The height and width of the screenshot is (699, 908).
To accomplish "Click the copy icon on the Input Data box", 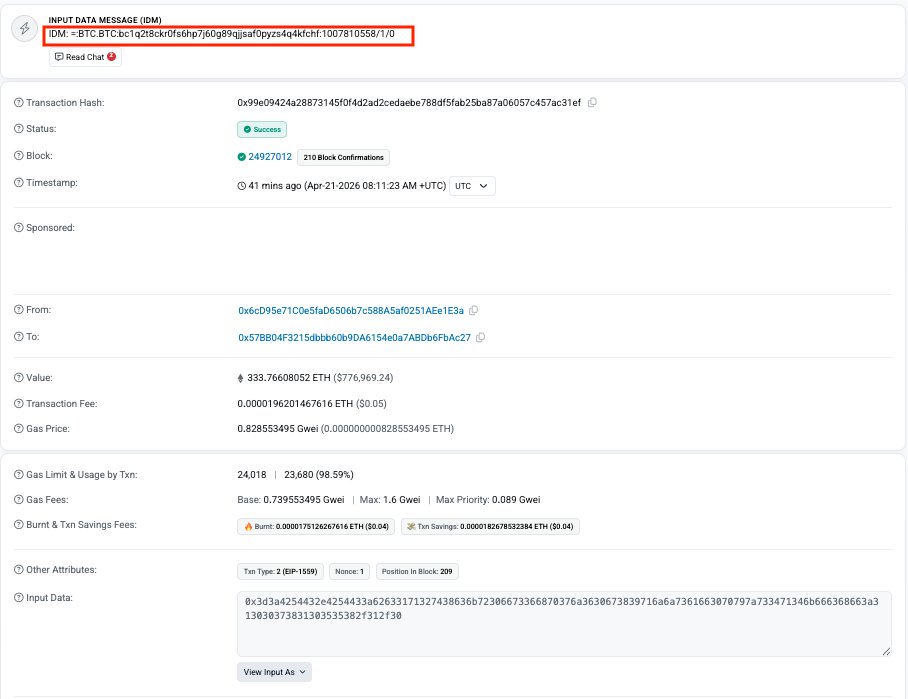I will point(887,650).
